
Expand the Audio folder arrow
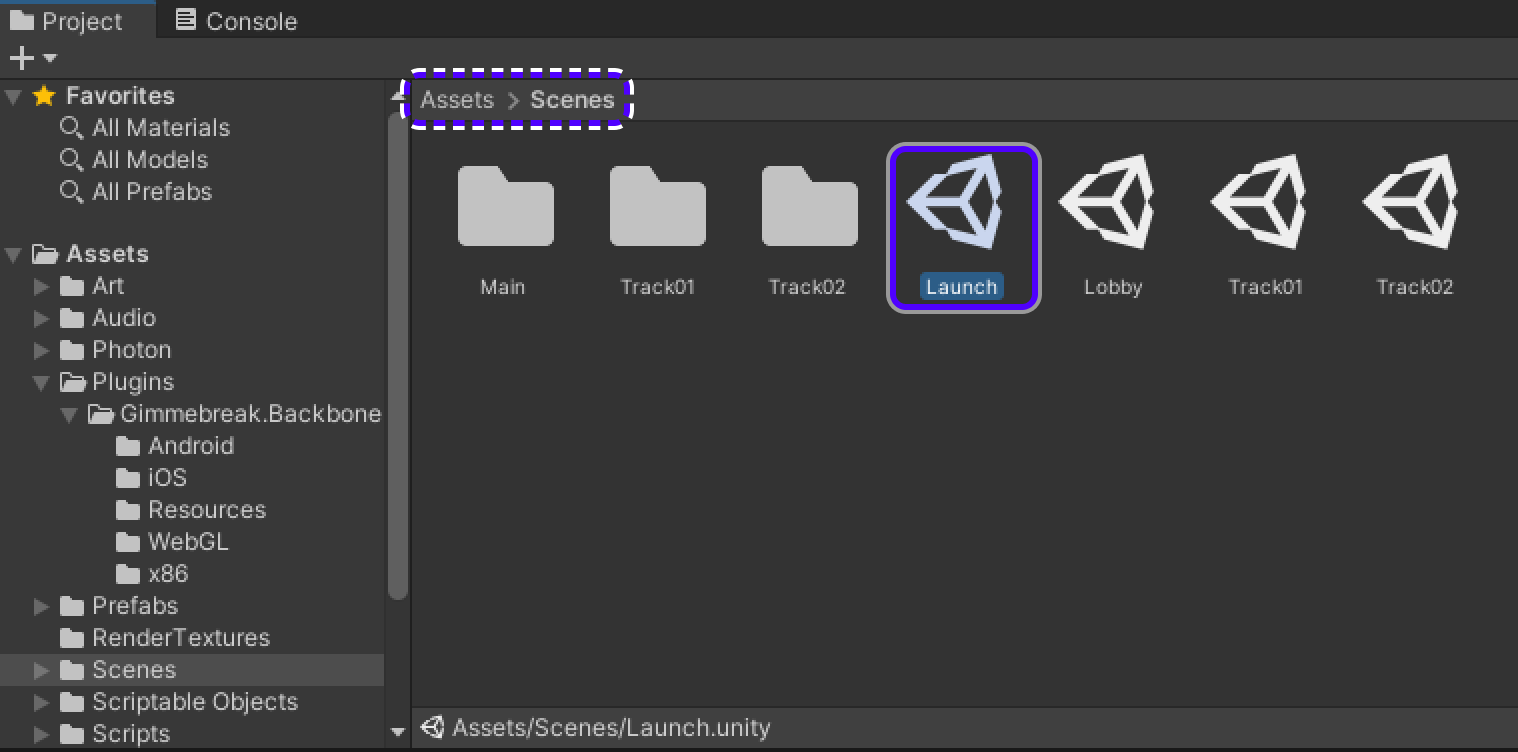pyautogui.click(x=41, y=319)
